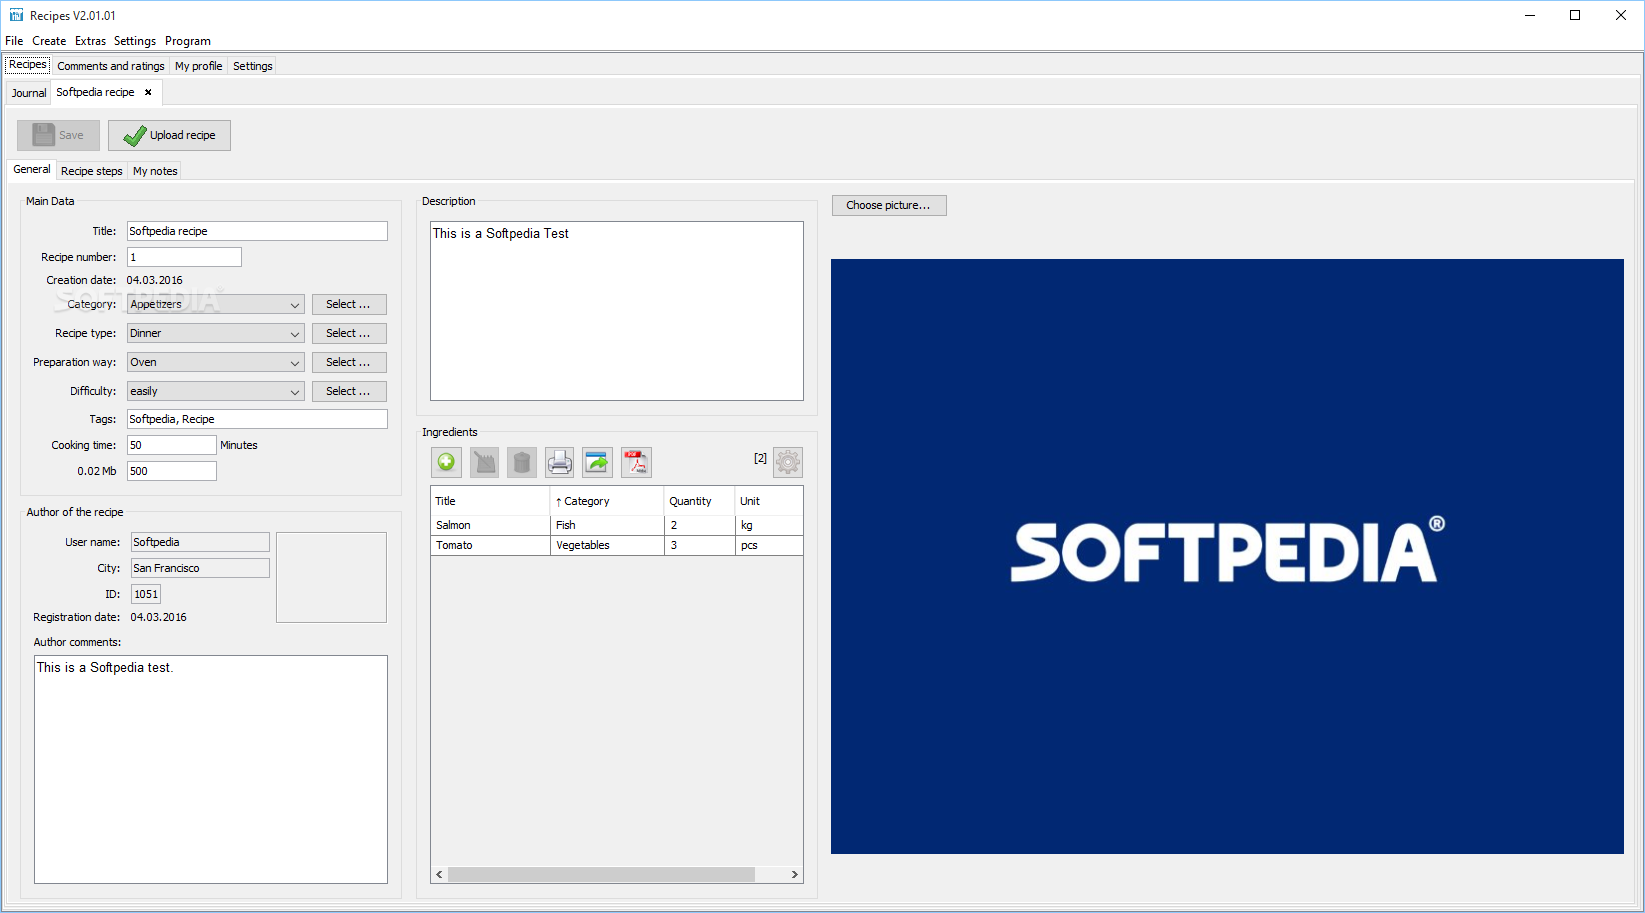Open ingredients table settings gear
The width and height of the screenshot is (1645, 913).
(788, 462)
